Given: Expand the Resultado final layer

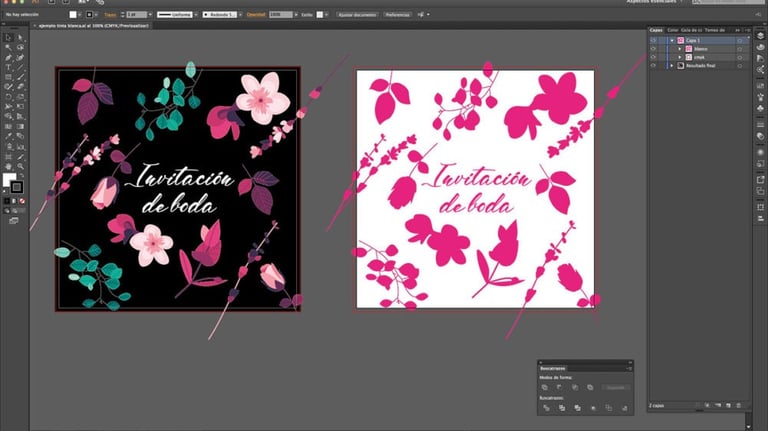Looking at the screenshot, I should coord(672,65).
